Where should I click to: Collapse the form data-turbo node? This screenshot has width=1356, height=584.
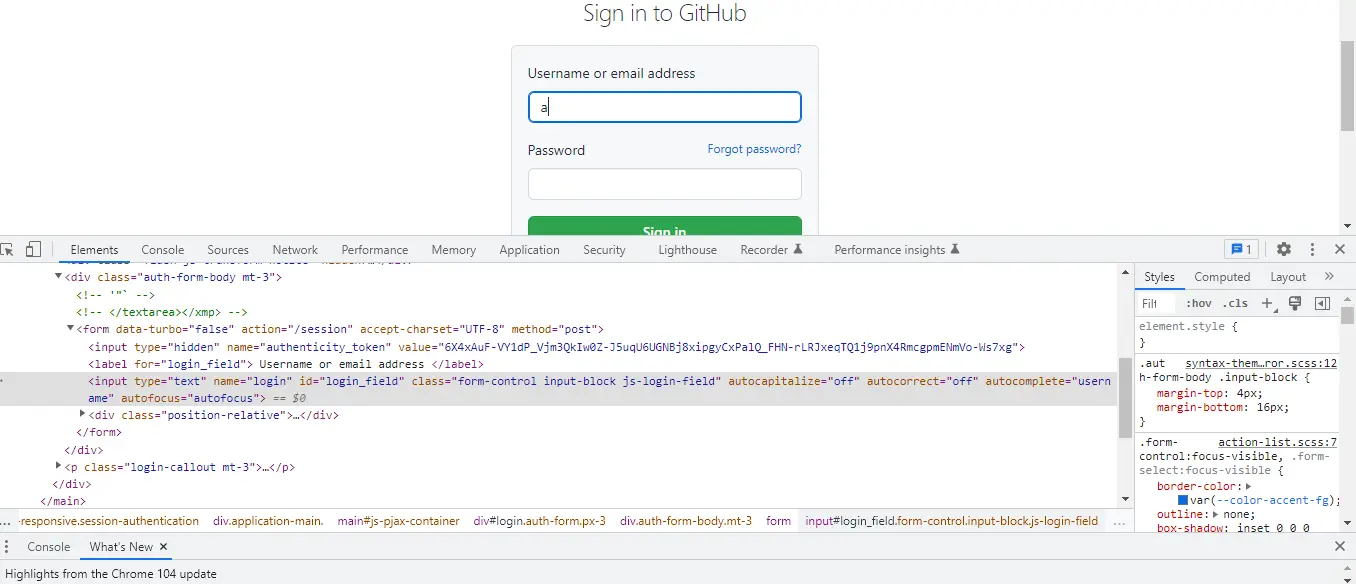70,328
